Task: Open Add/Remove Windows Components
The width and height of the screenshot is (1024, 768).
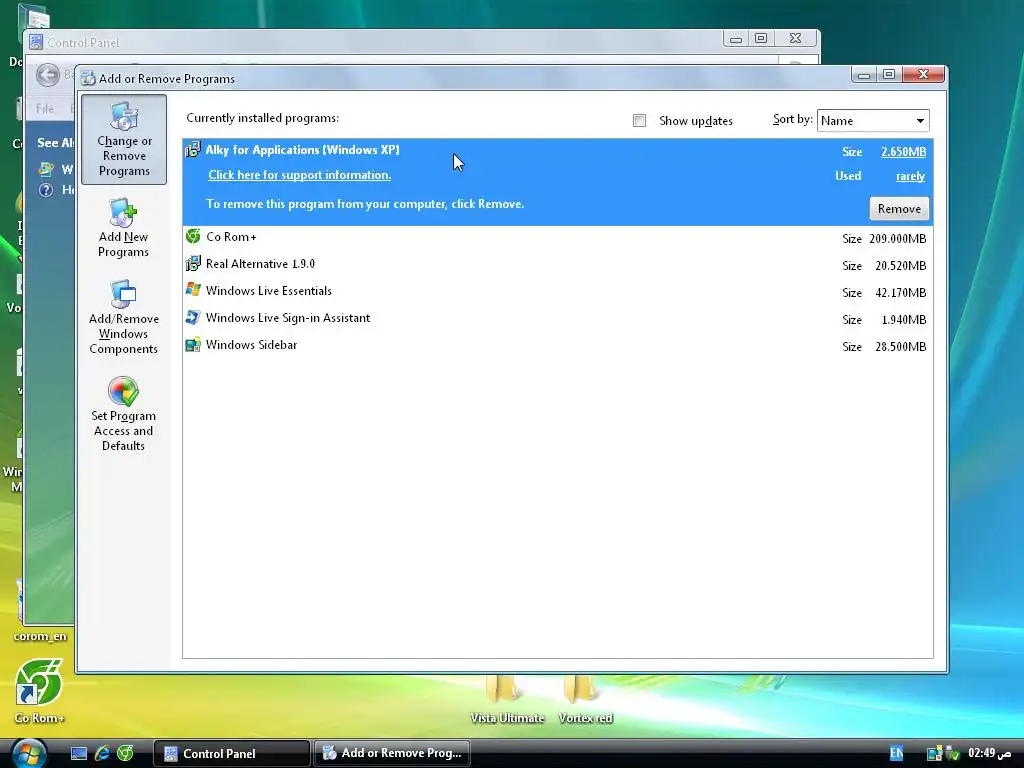Action: tap(123, 318)
